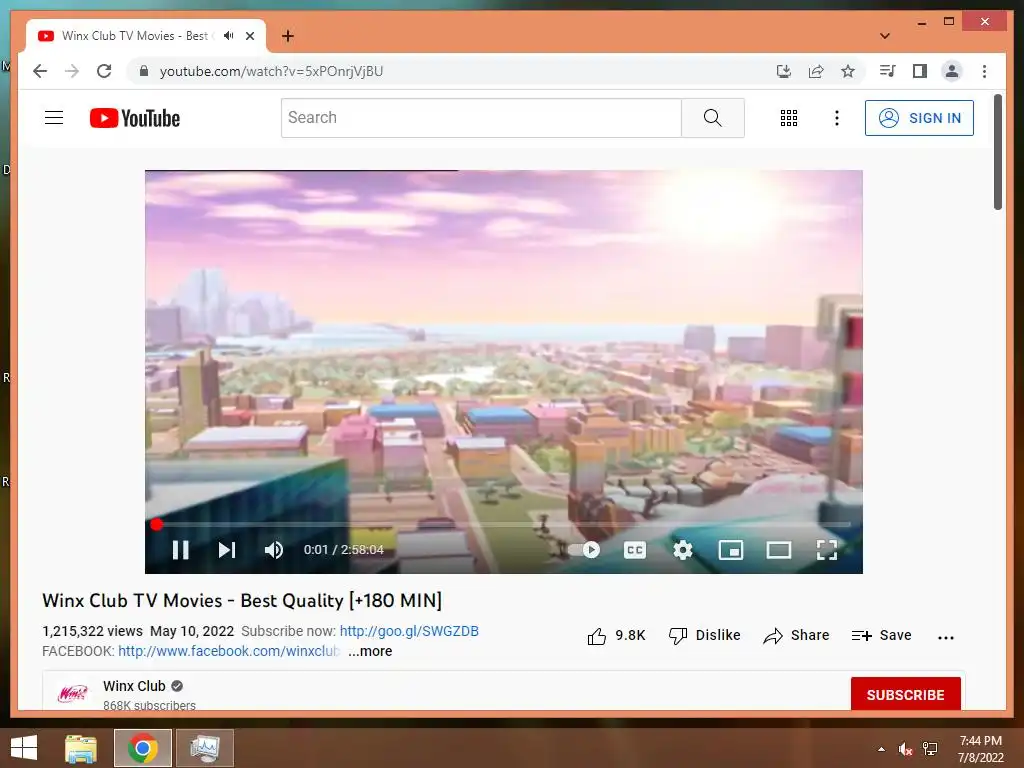This screenshot has height=768, width=1024.
Task: Click Chrome taskbar icon
Action: click(x=143, y=748)
